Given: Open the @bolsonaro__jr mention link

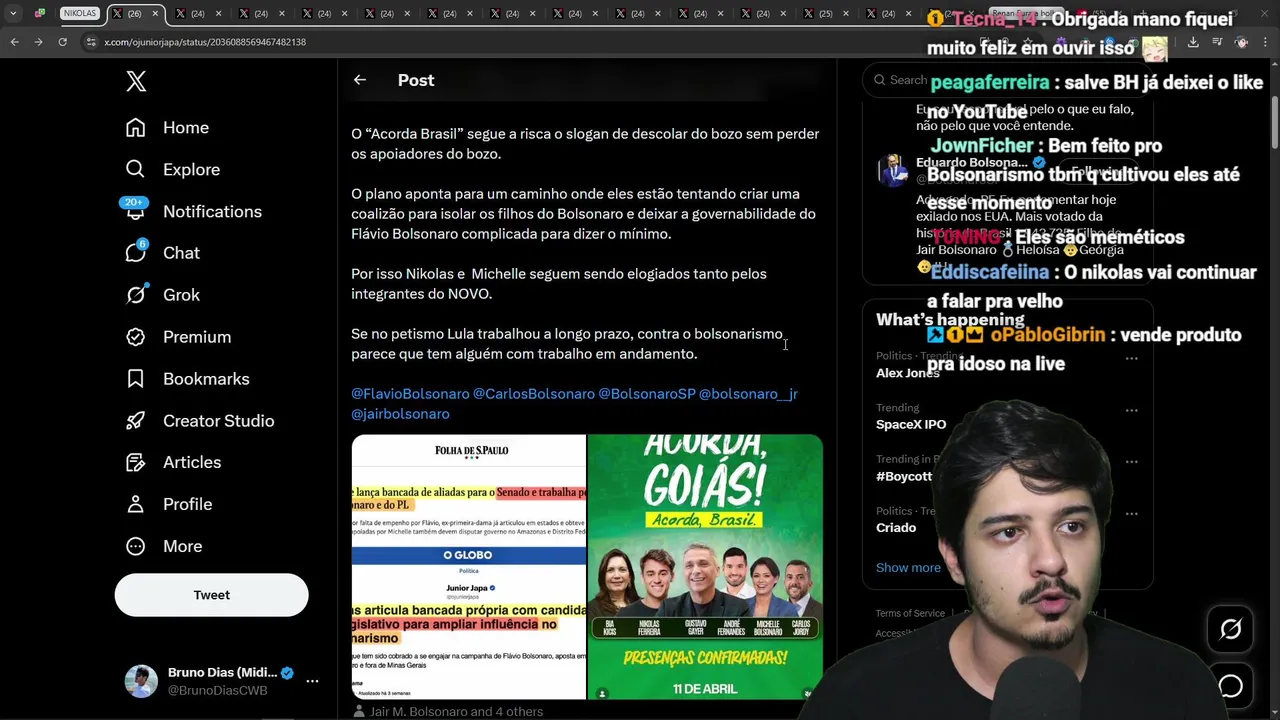Looking at the screenshot, I should coord(748,394).
